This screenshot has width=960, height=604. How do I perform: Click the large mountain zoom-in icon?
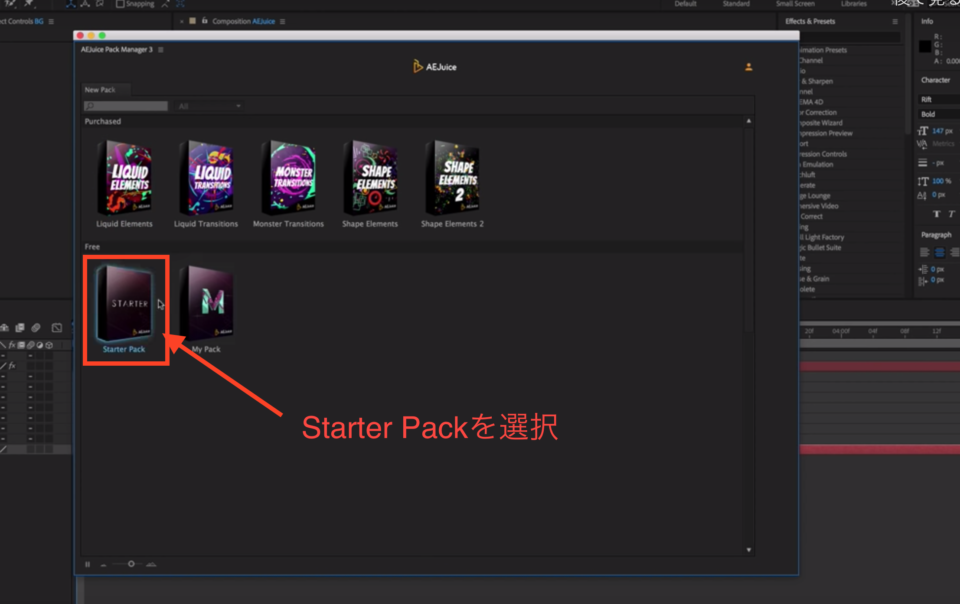(x=151, y=564)
